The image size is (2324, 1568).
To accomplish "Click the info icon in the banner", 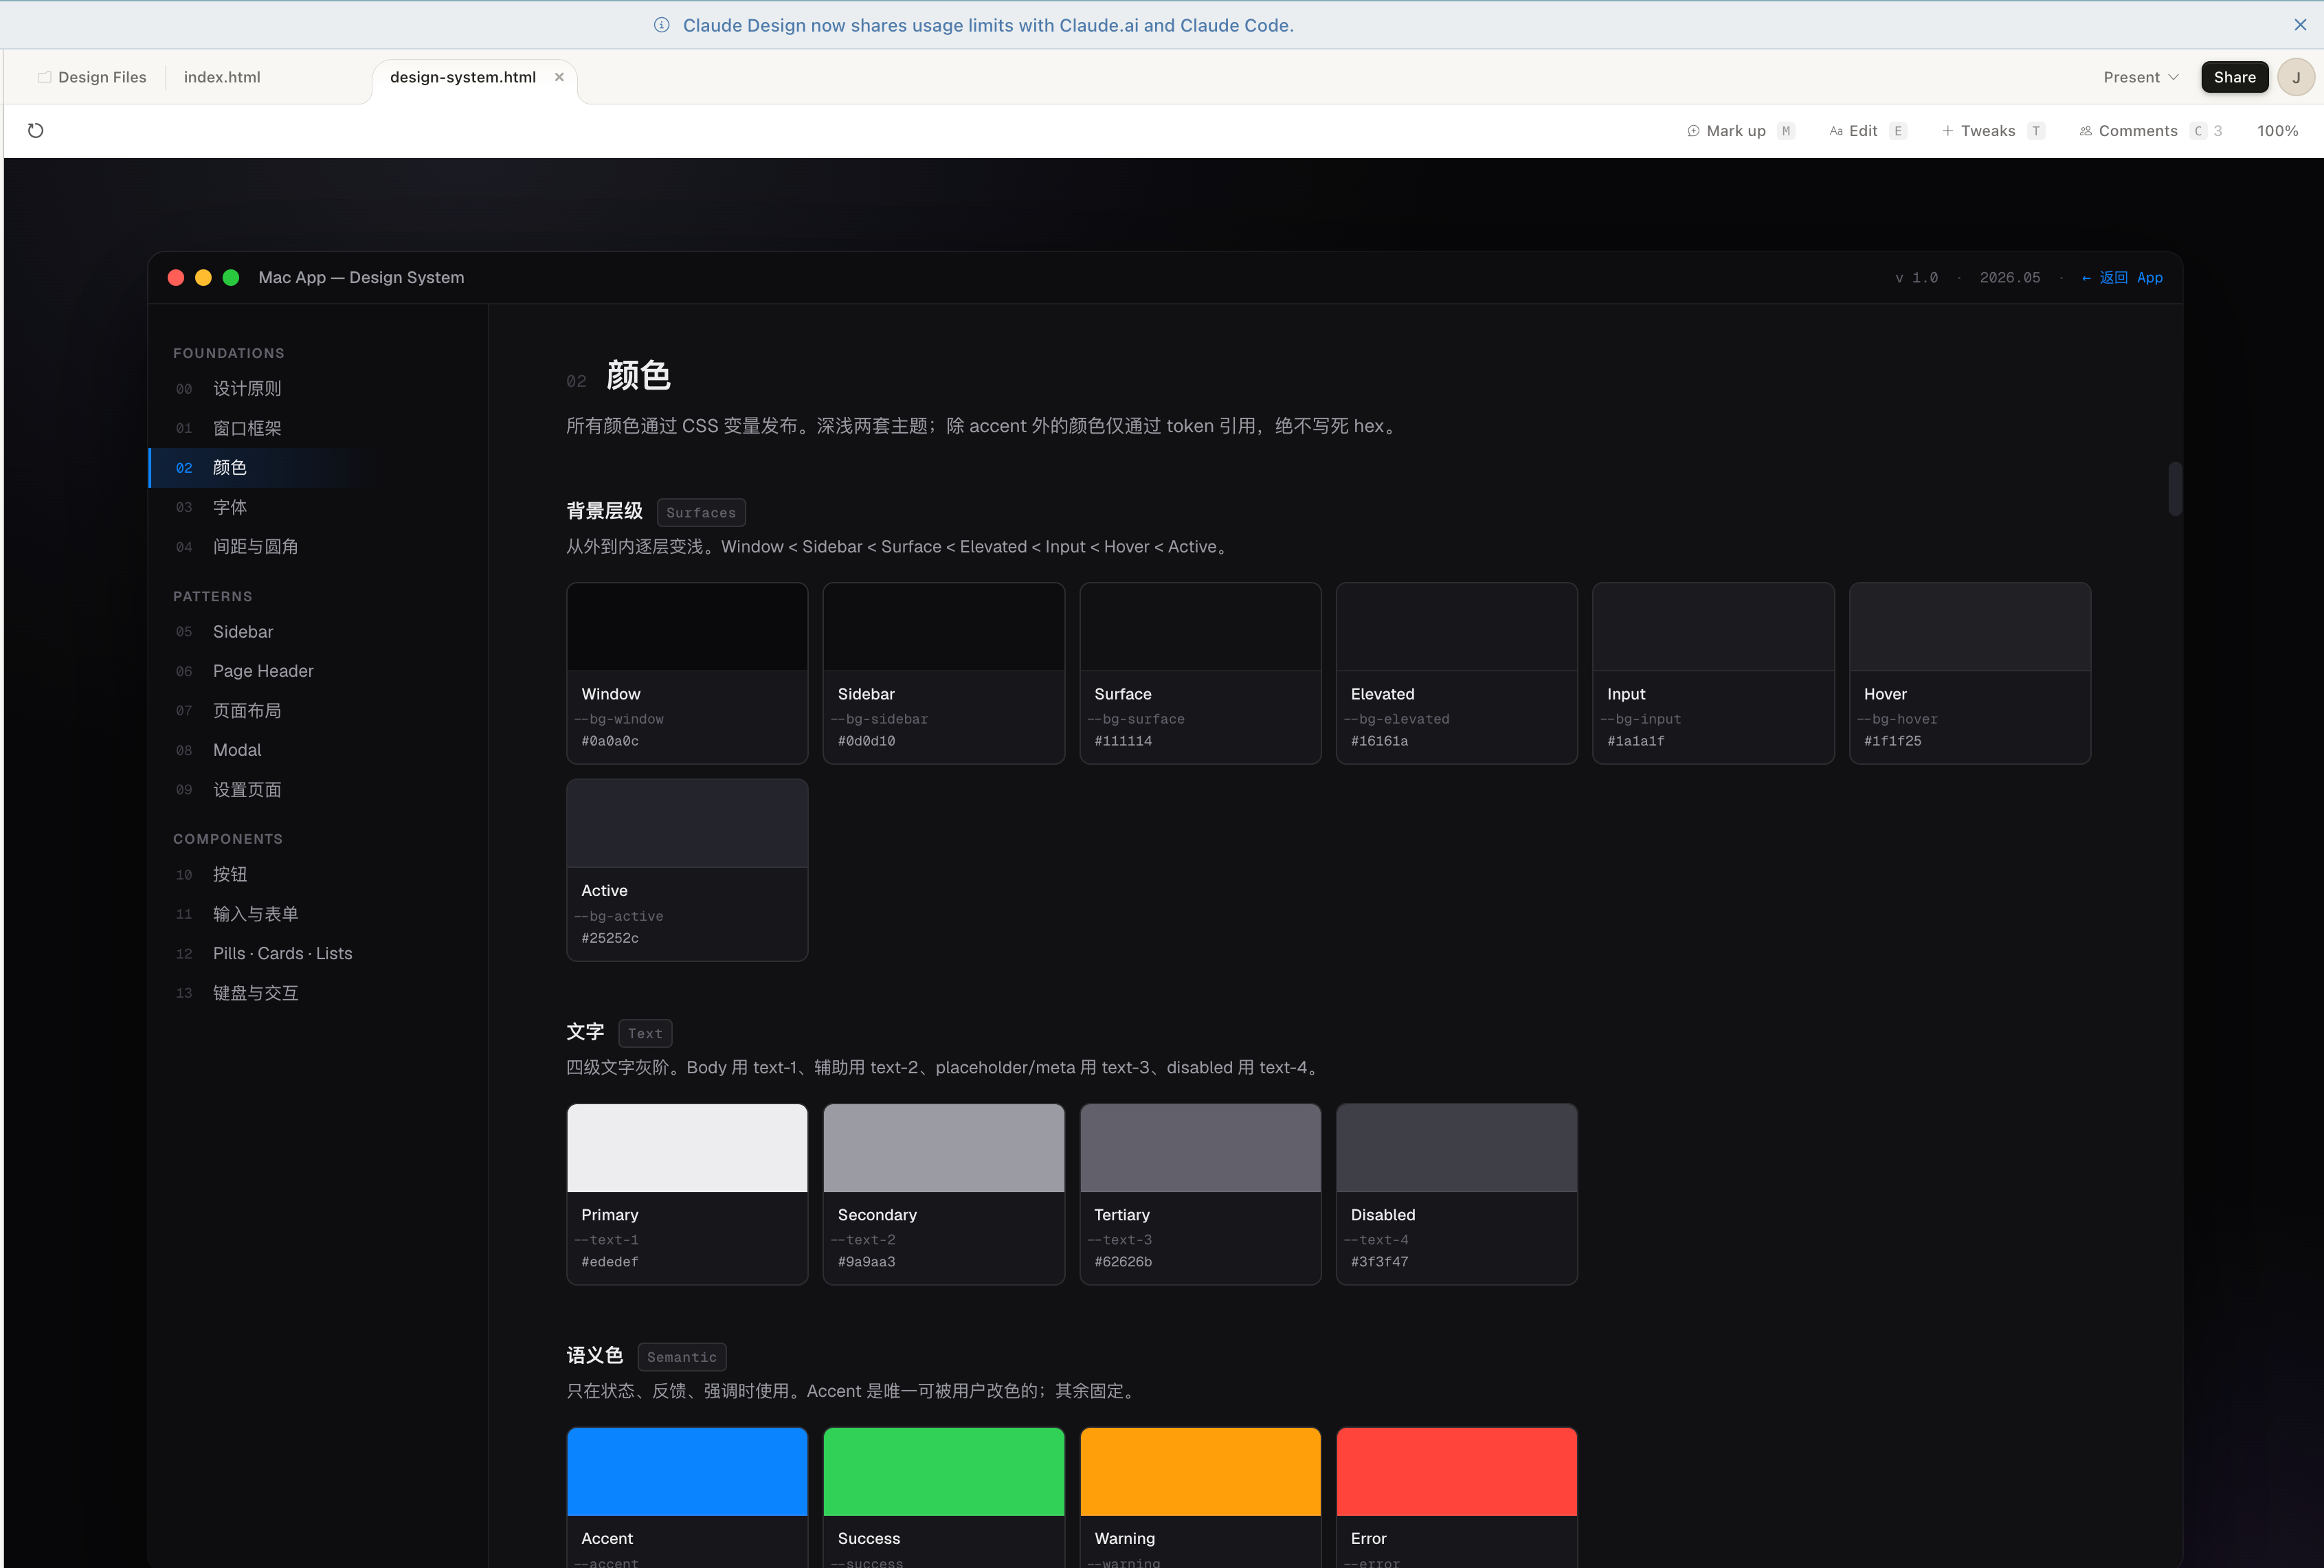I will [x=661, y=25].
